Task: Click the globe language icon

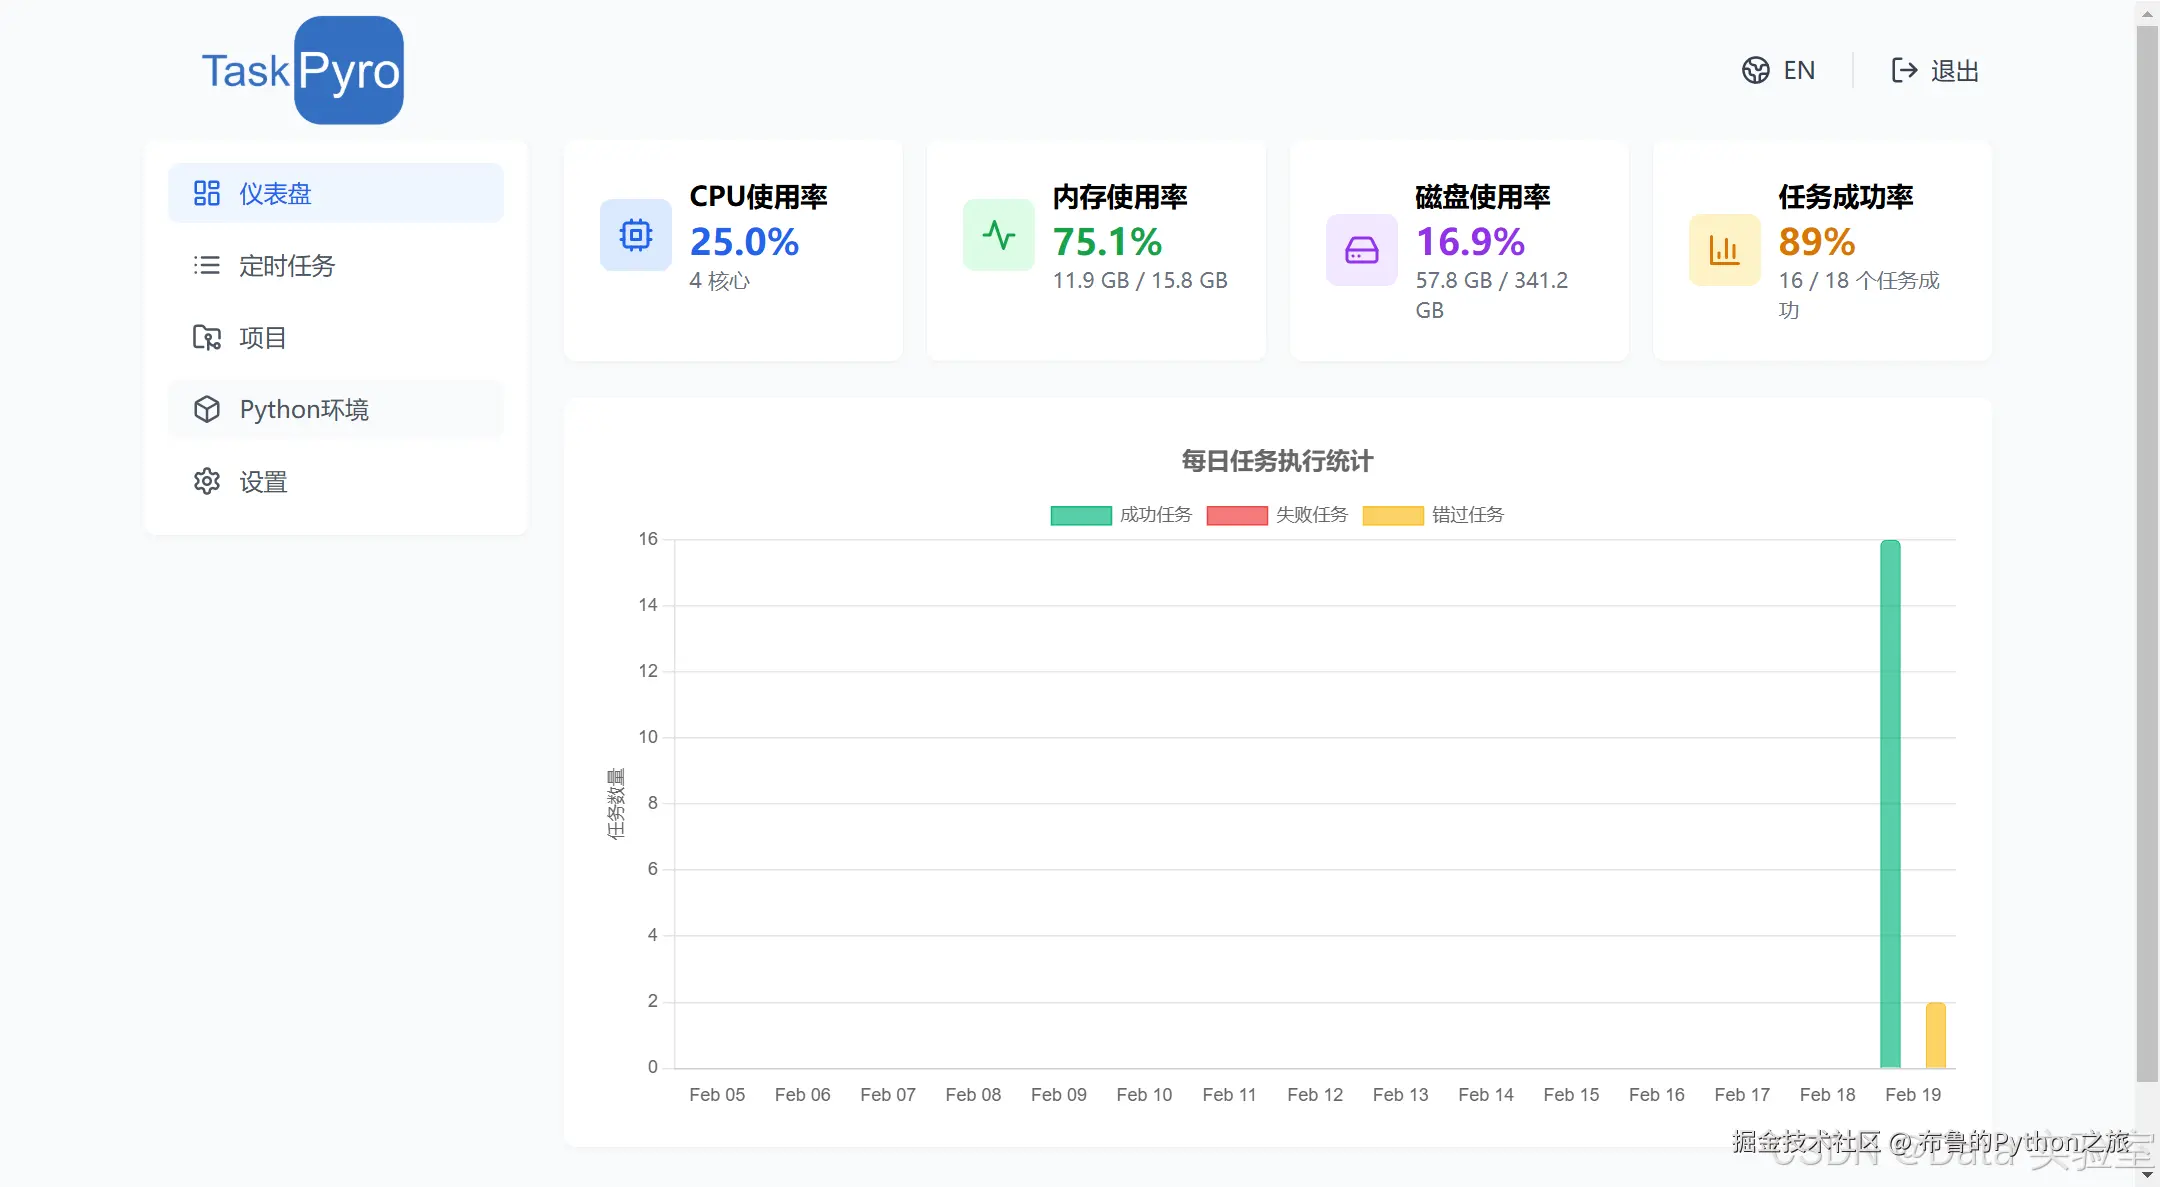Action: (x=1755, y=70)
